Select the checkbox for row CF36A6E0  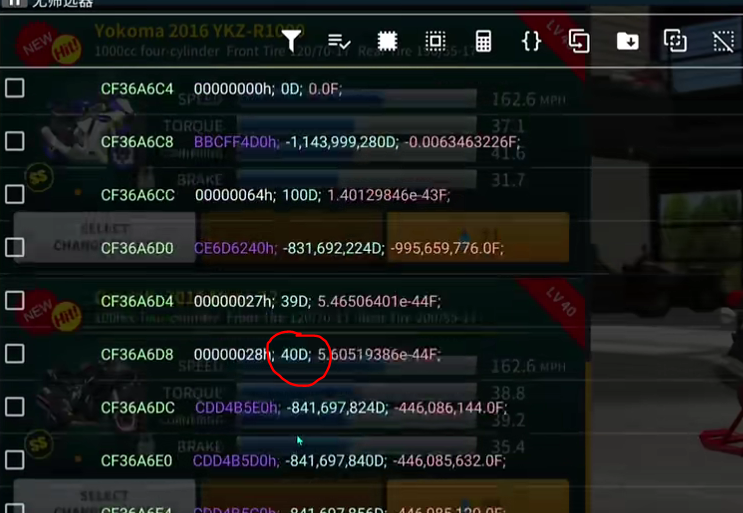point(15,459)
